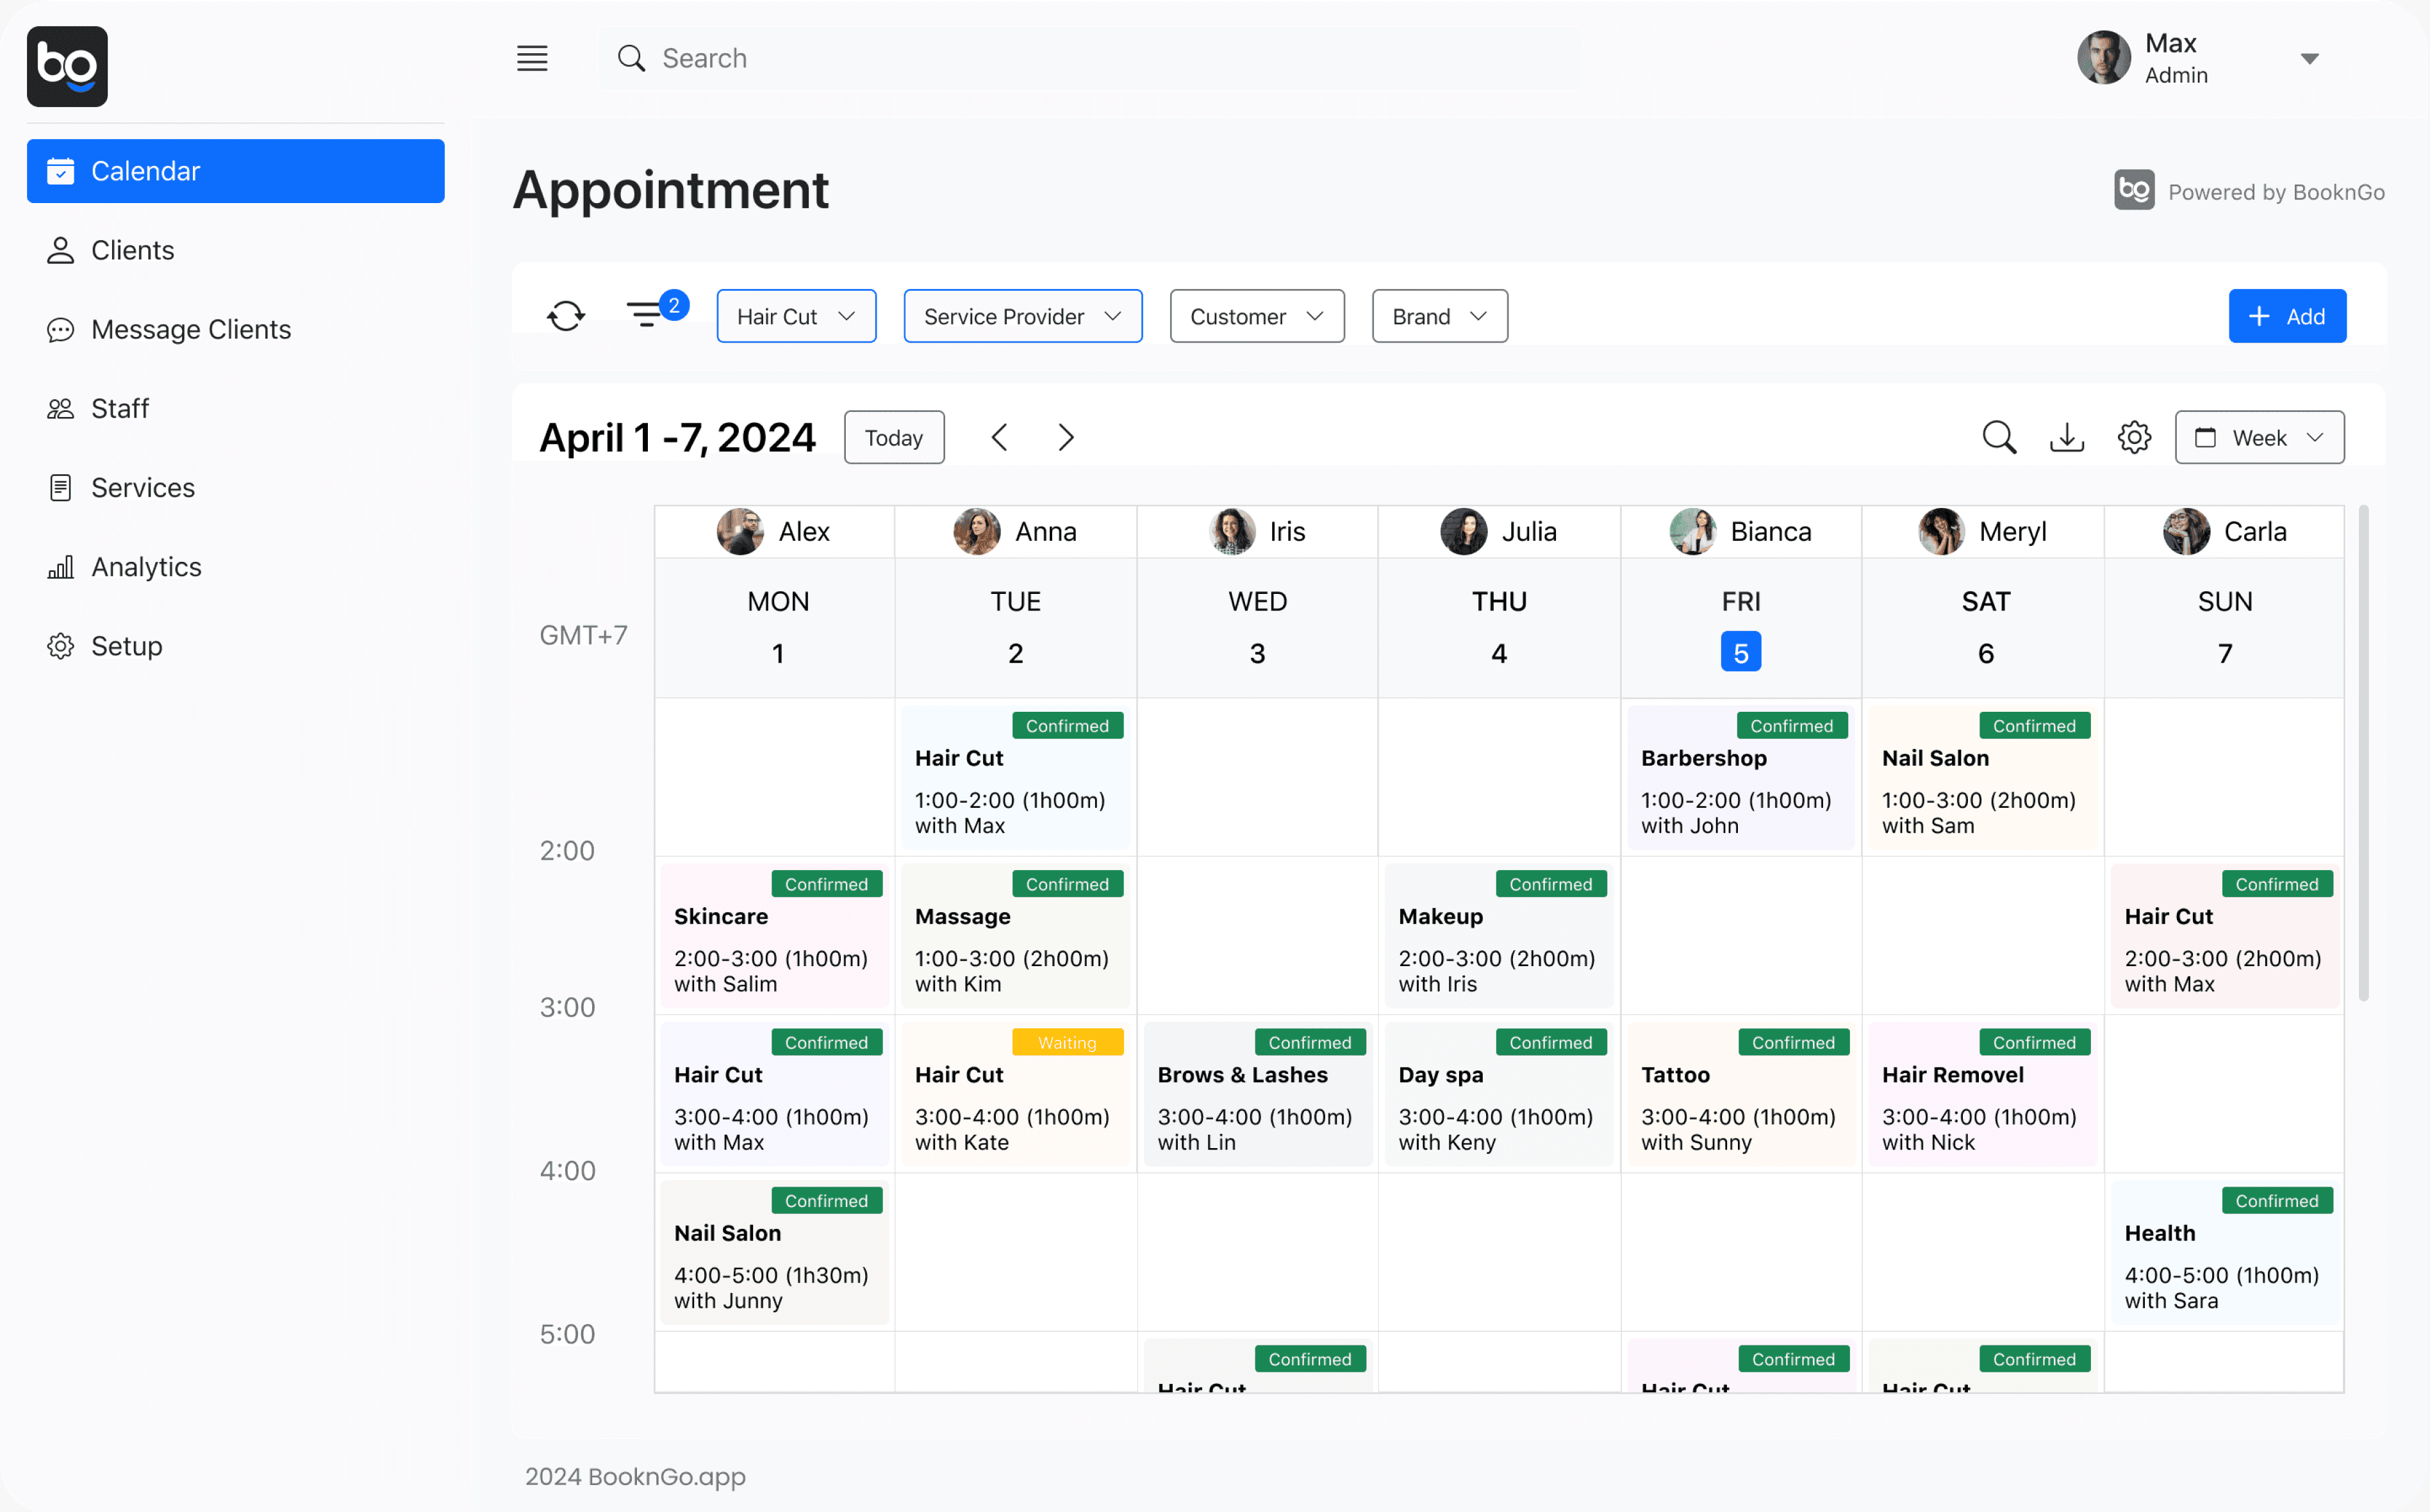Add a new appointment
2430x1512 pixels.
click(x=2287, y=315)
